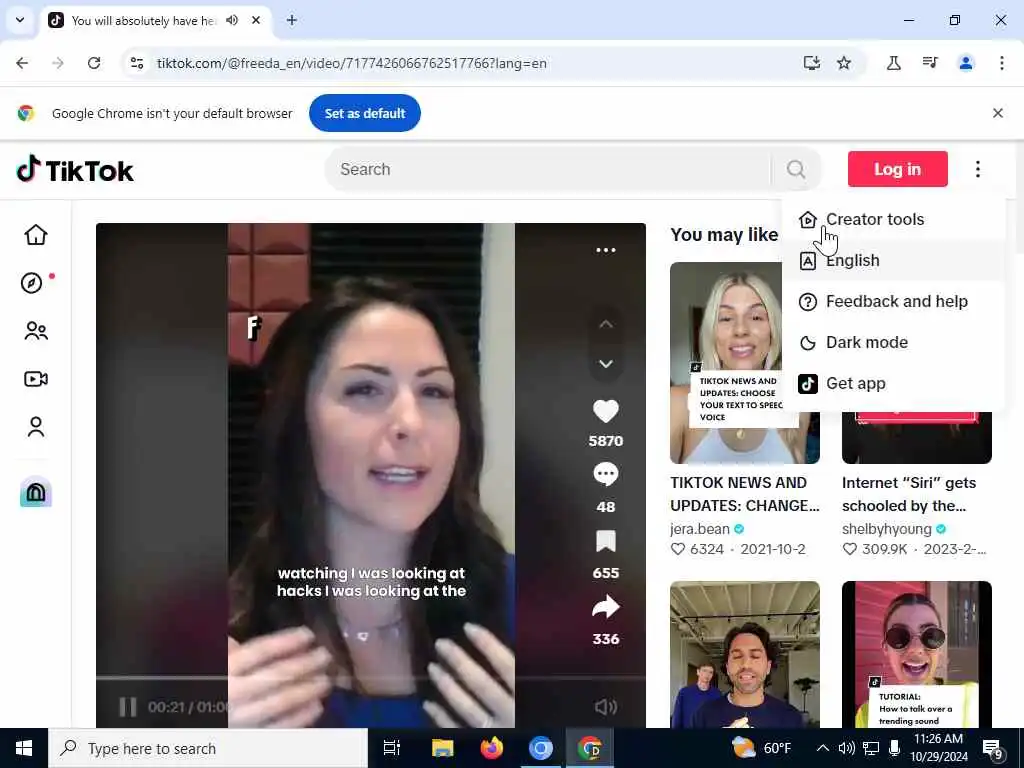
Task: Go to next video with down chevron
Action: click(605, 364)
